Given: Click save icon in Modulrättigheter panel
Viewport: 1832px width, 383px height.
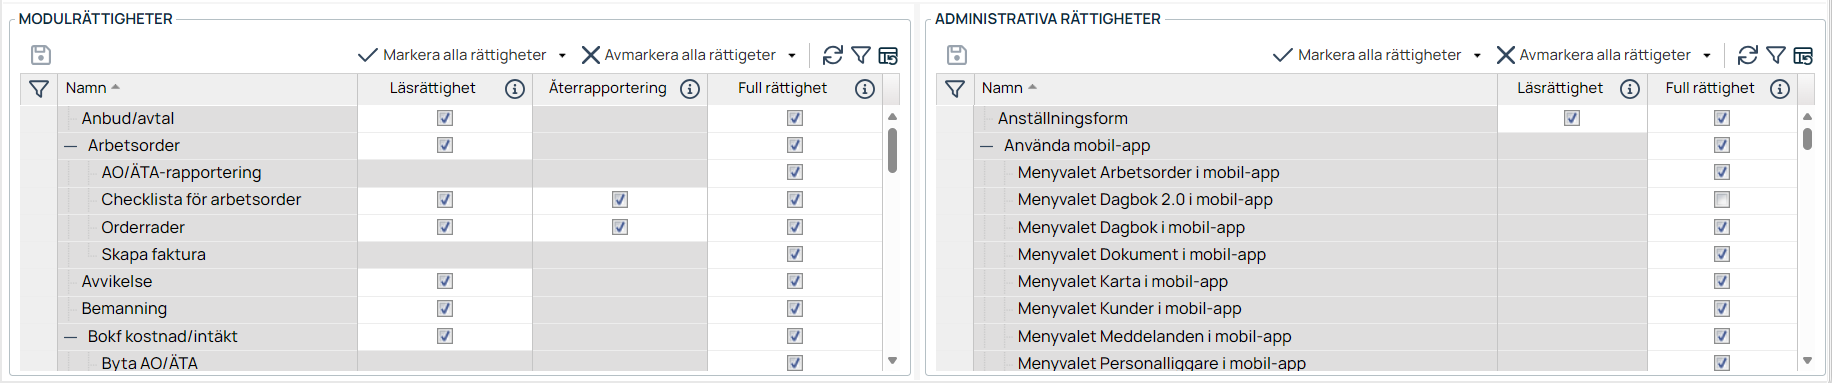Looking at the screenshot, I should 41,55.
